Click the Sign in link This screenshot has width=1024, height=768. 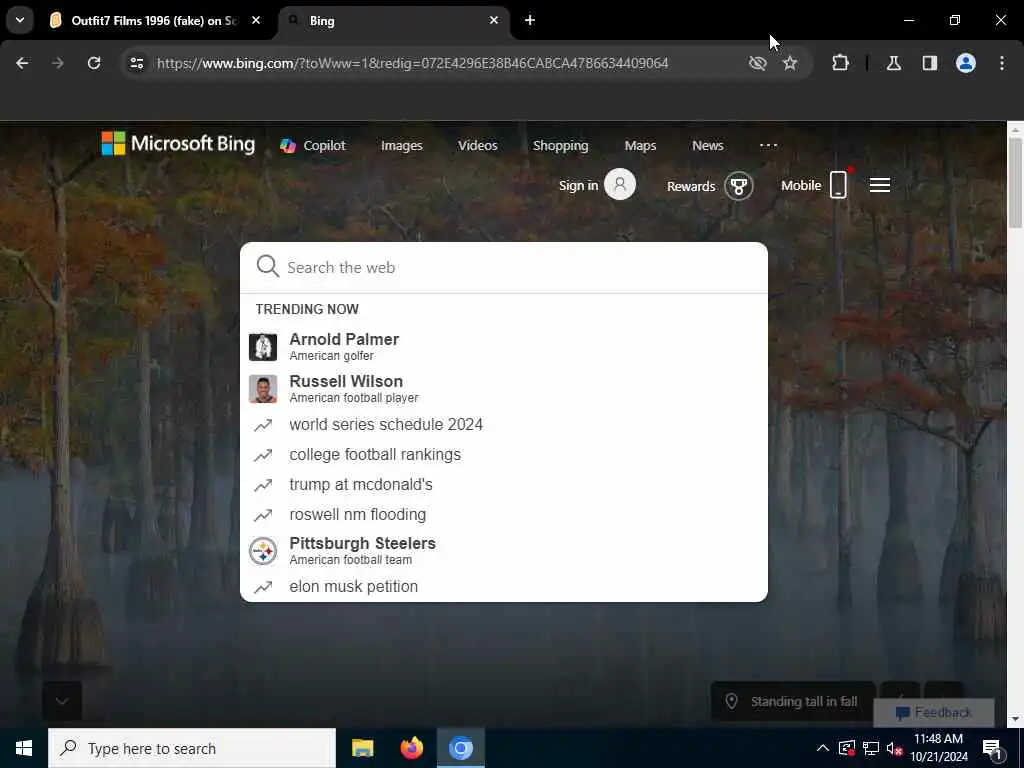579,185
